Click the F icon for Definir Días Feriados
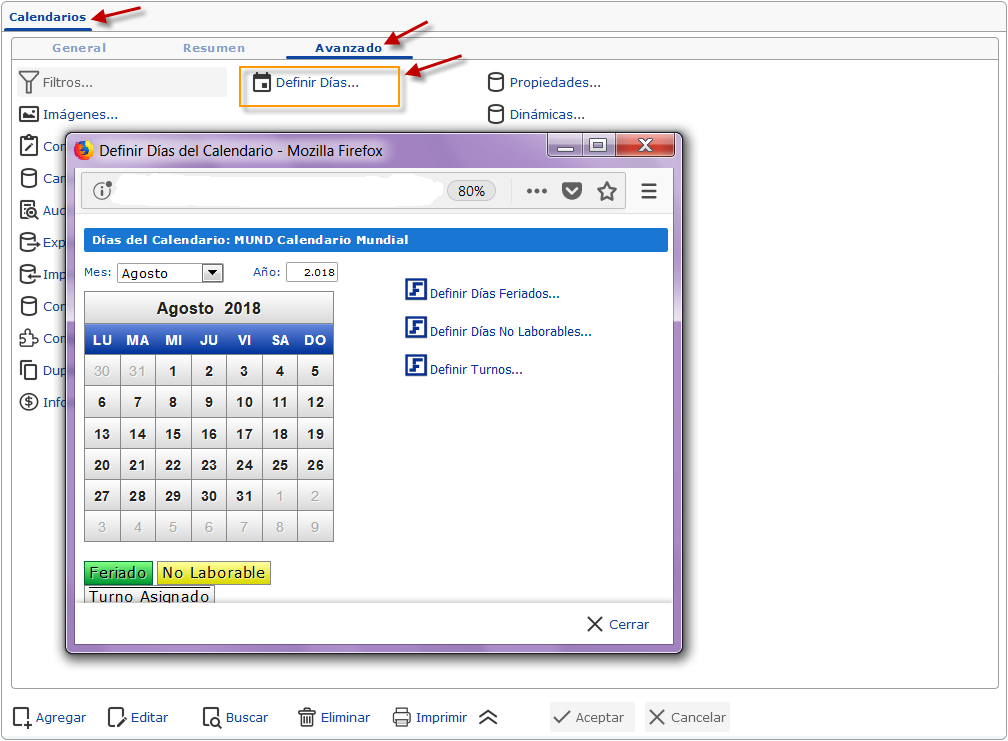1008x741 pixels. 415,289
